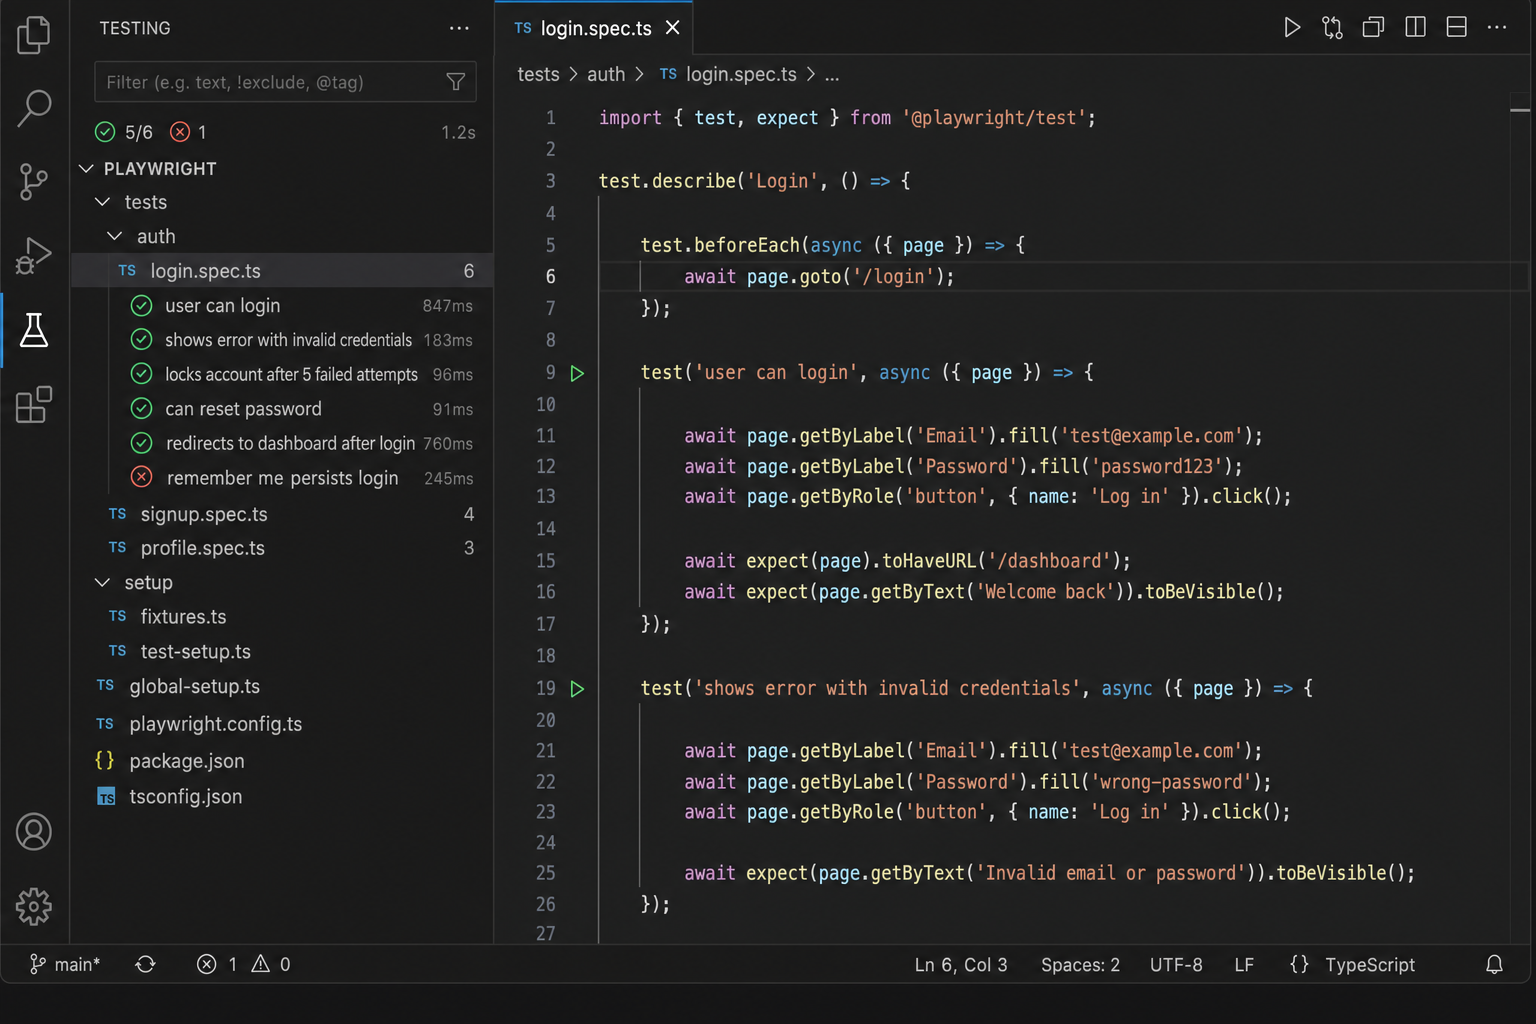The height and width of the screenshot is (1024, 1536).
Task: Open playwright.config.ts file
Action: 283,724
